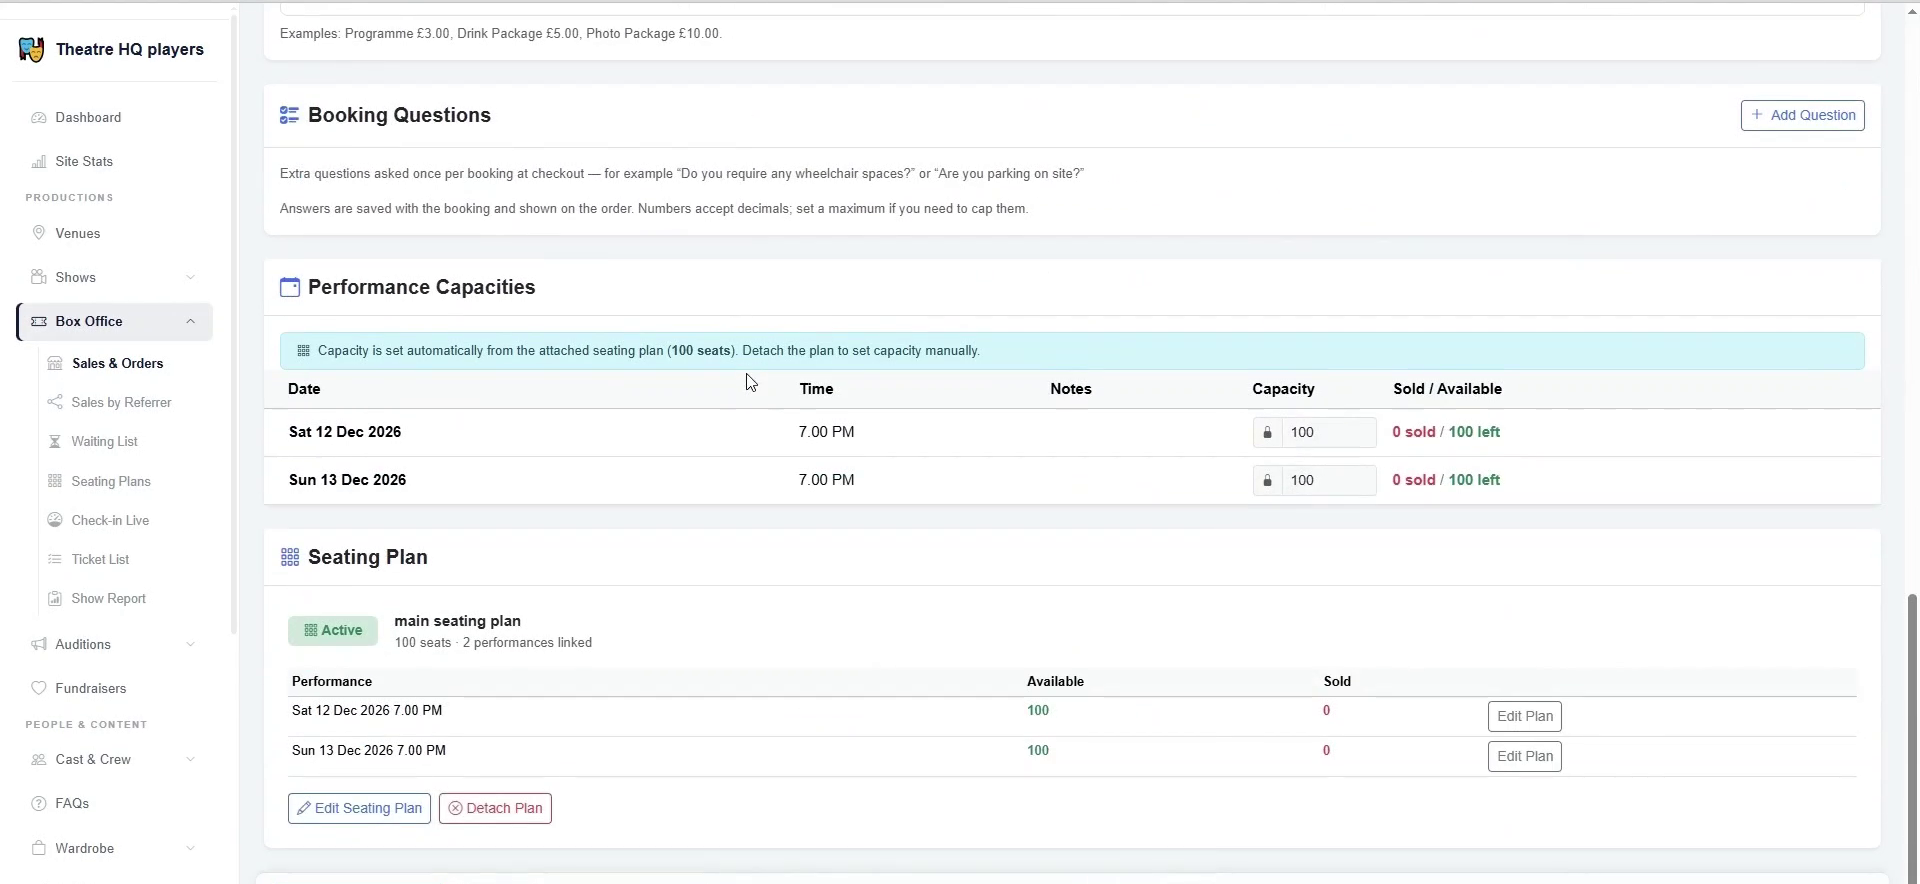Click the Booking Questions heading icon
This screenshot has width=1920, height=884.
(x=289, y=115)
